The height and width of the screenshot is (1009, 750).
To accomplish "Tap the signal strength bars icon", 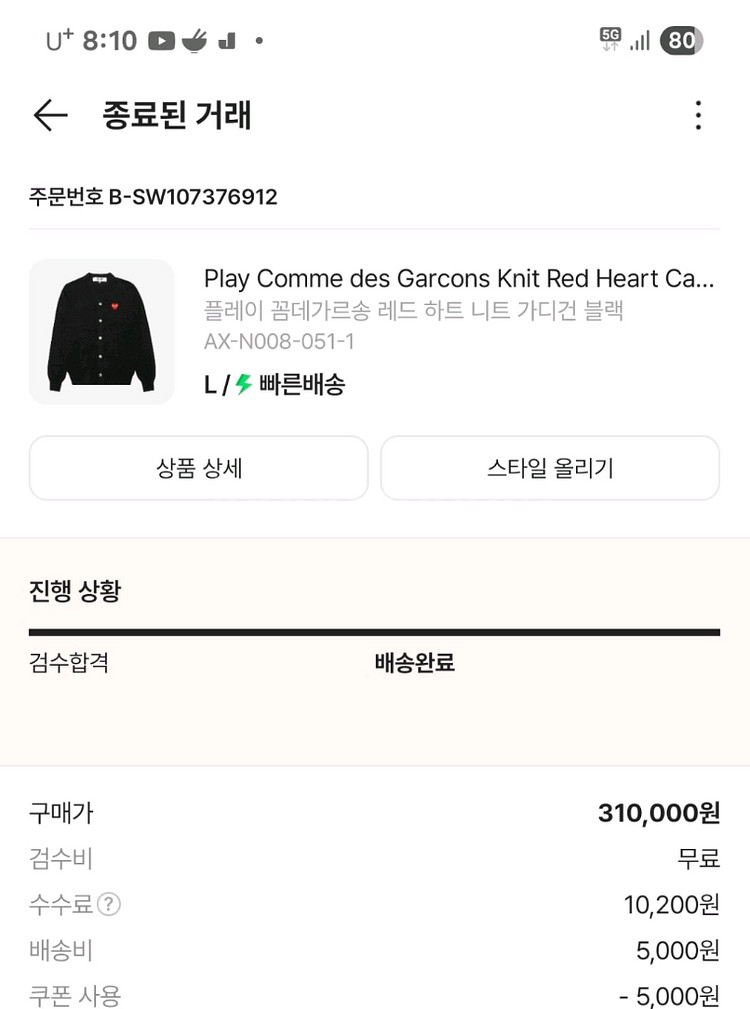I will [x=640, y=41].
